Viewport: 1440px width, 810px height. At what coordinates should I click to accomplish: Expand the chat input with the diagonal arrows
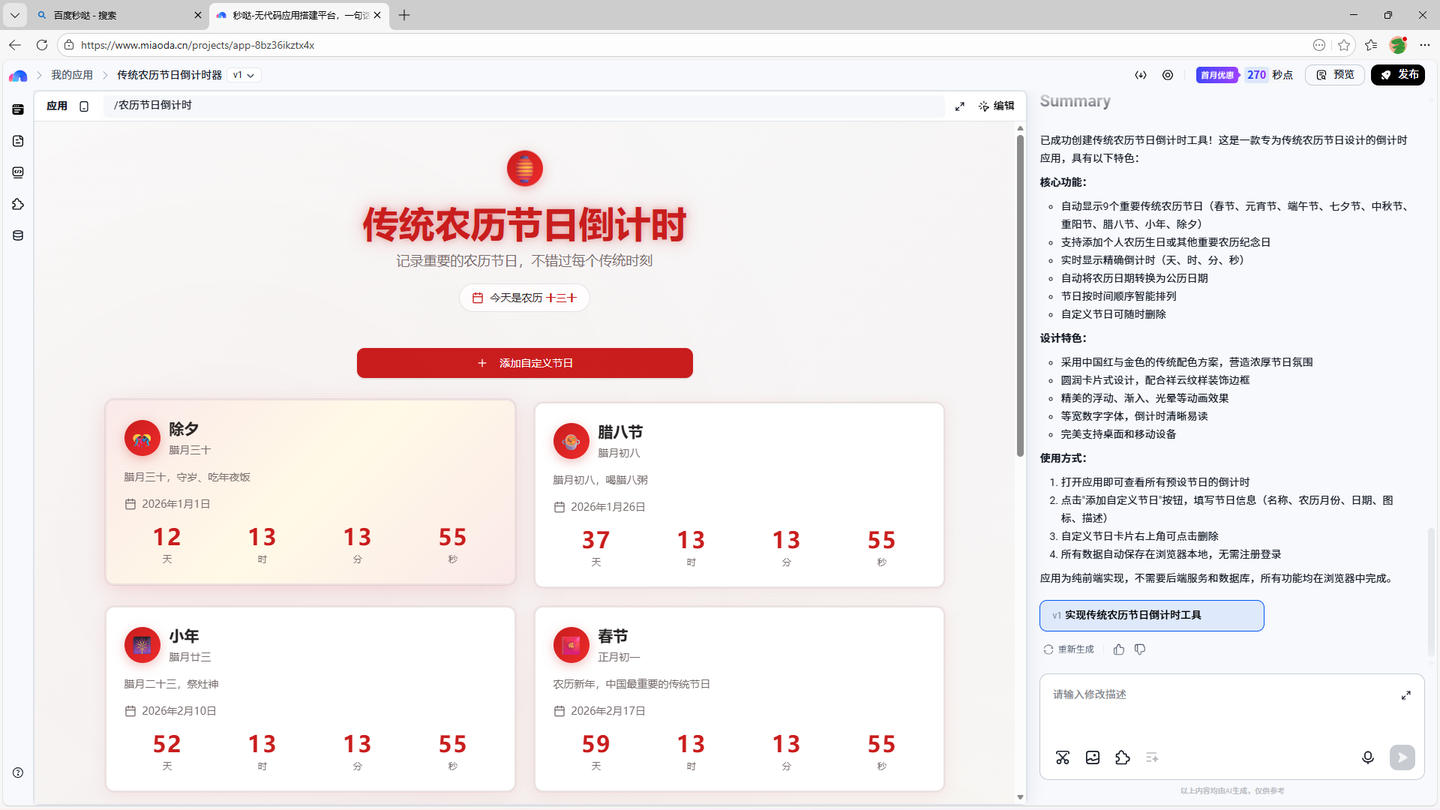tap(1406, 694)
